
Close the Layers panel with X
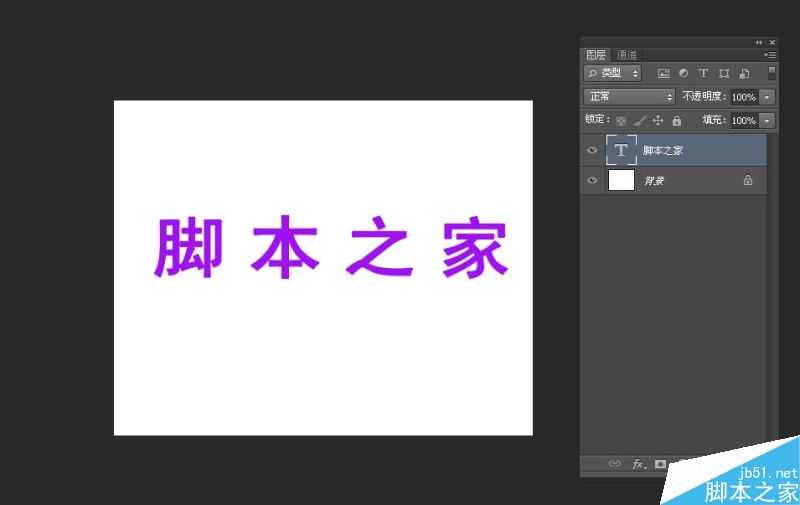coord(772,42)
